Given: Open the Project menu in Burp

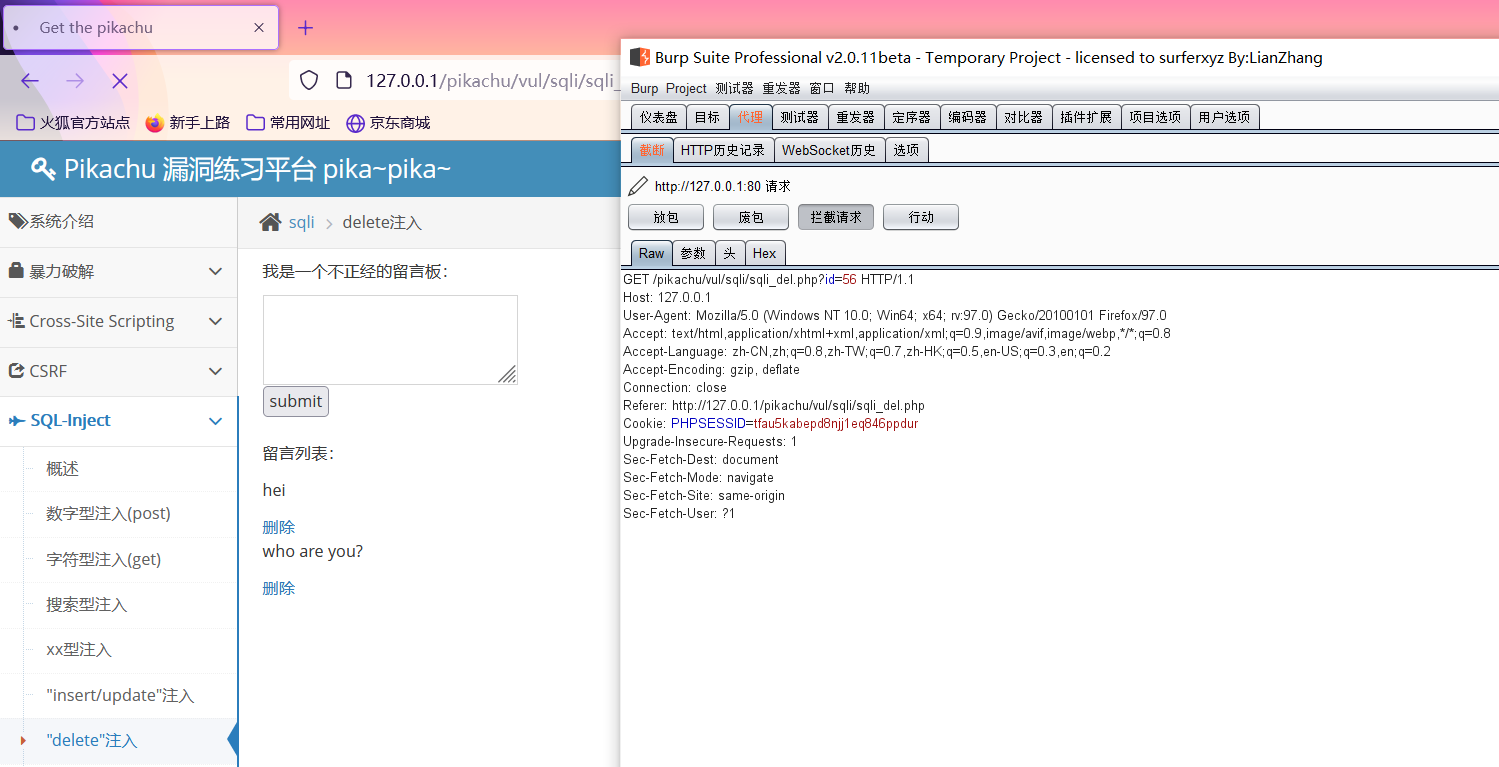Looking at the screenshot, I should click(686, 88).
